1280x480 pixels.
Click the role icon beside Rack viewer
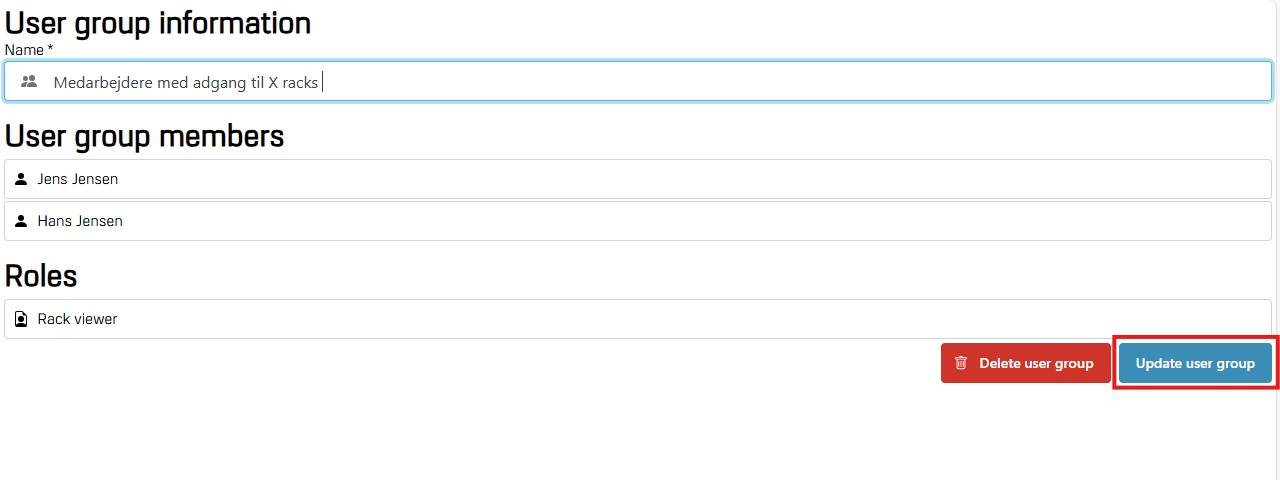tap(21, 320)
